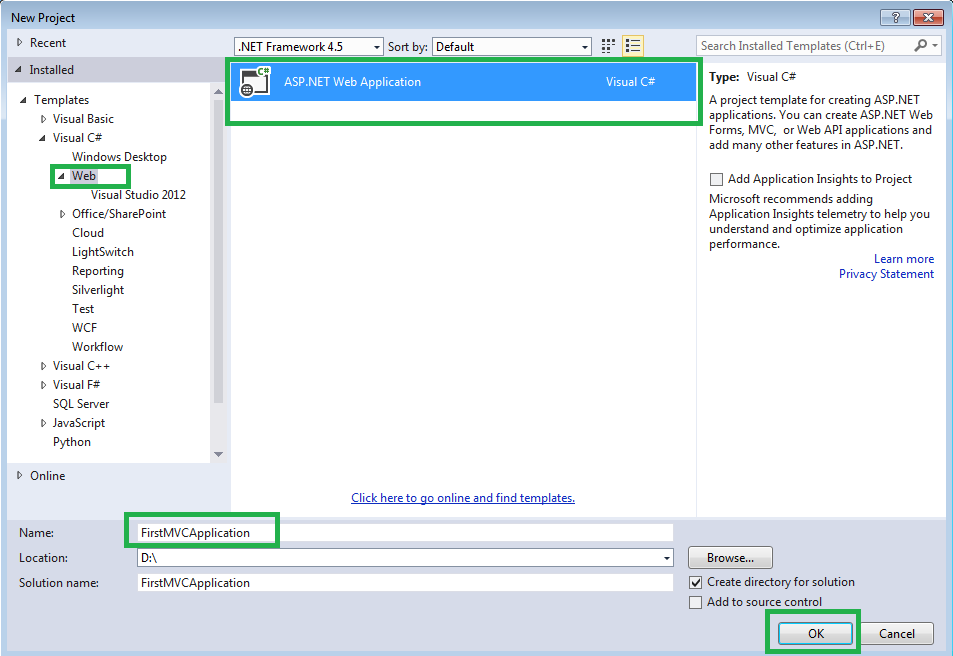Select the Test category
Viewport: 953px width, 656px height.
click(83, 309)
